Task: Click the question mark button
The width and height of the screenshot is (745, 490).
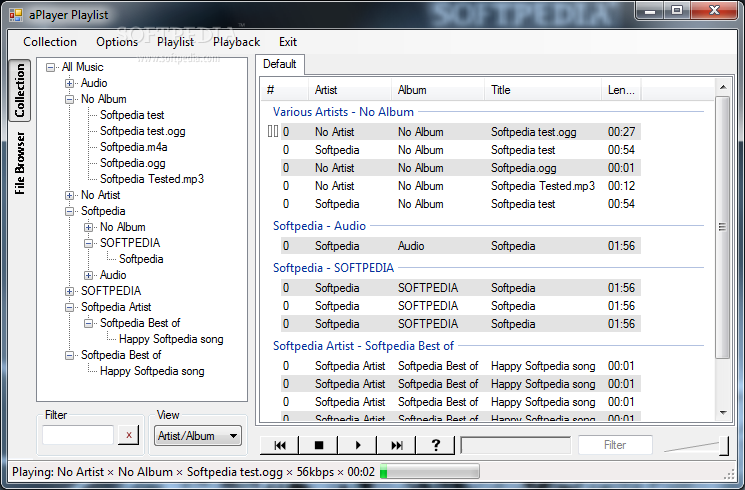Action: click(x=436, y=445)
